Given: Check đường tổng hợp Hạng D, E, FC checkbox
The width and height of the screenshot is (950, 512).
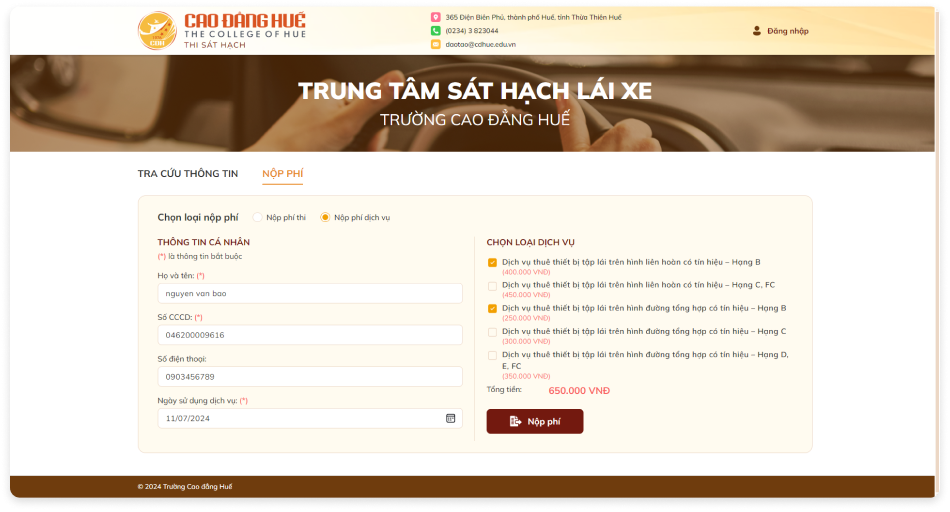Looking at the screenshot, I should click(492, 355).
